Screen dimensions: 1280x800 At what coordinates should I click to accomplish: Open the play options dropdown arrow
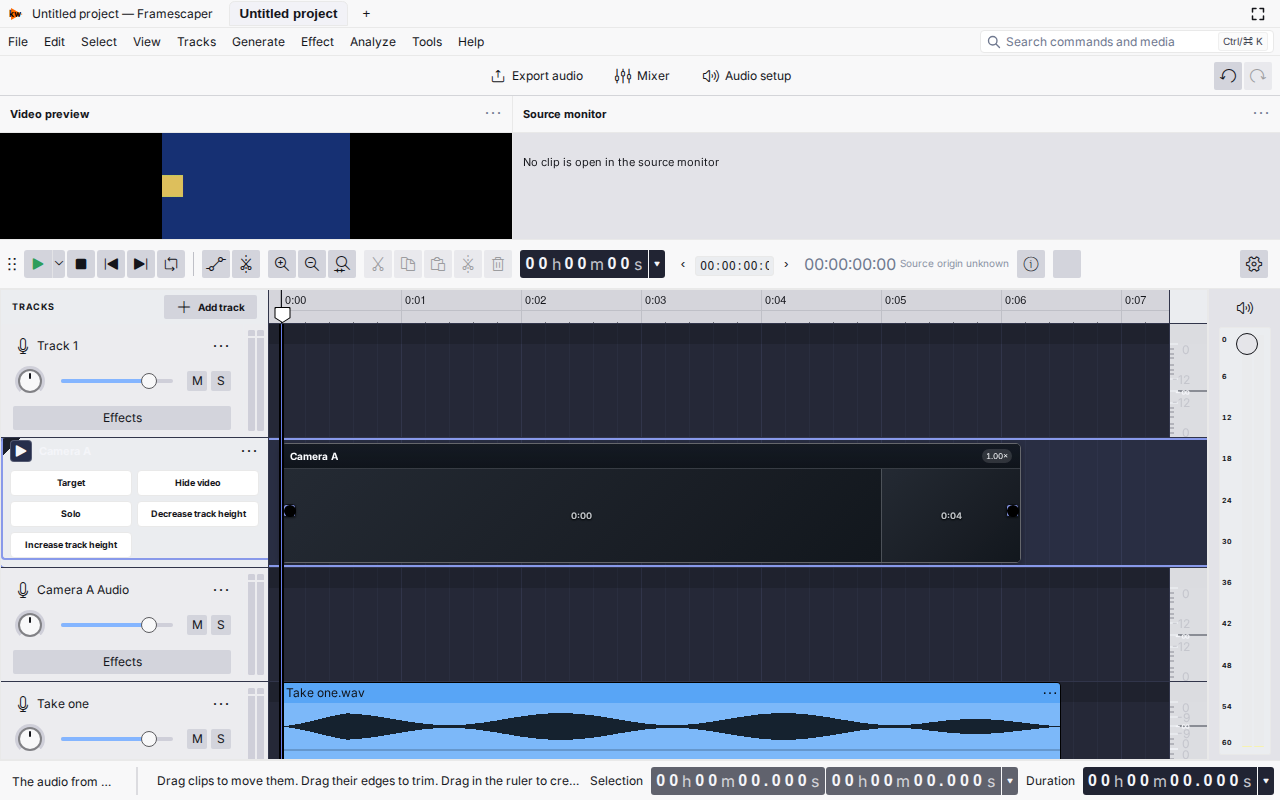click(x=58, y=264)
